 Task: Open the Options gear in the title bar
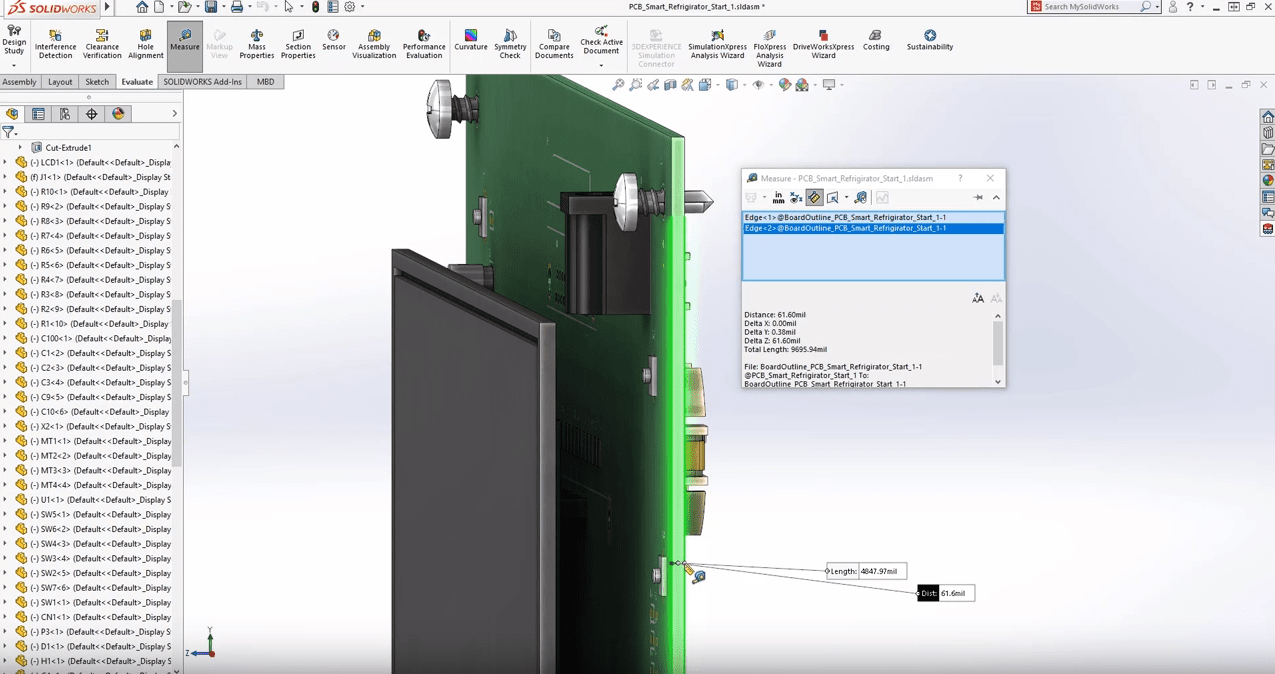(350, 7)
